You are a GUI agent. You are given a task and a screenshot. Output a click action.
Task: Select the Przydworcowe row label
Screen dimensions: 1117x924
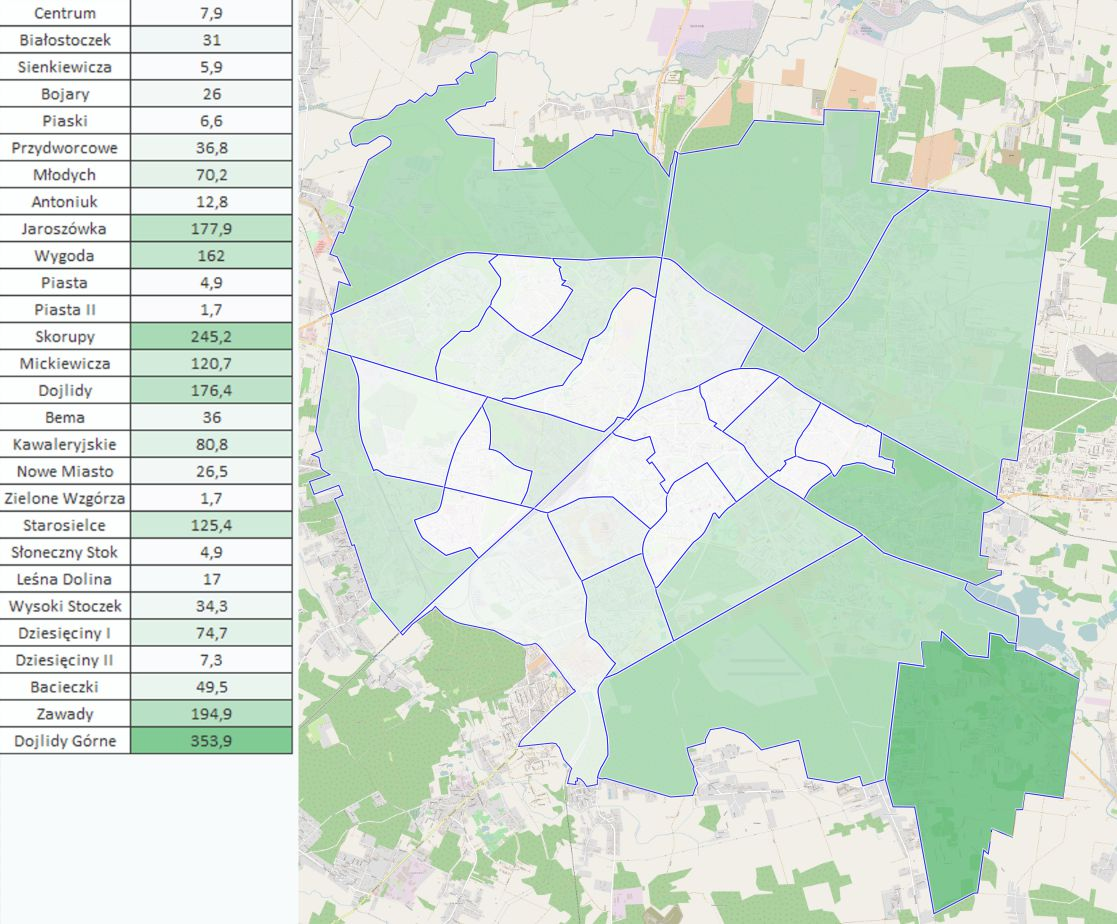click(x=65, y=148)
